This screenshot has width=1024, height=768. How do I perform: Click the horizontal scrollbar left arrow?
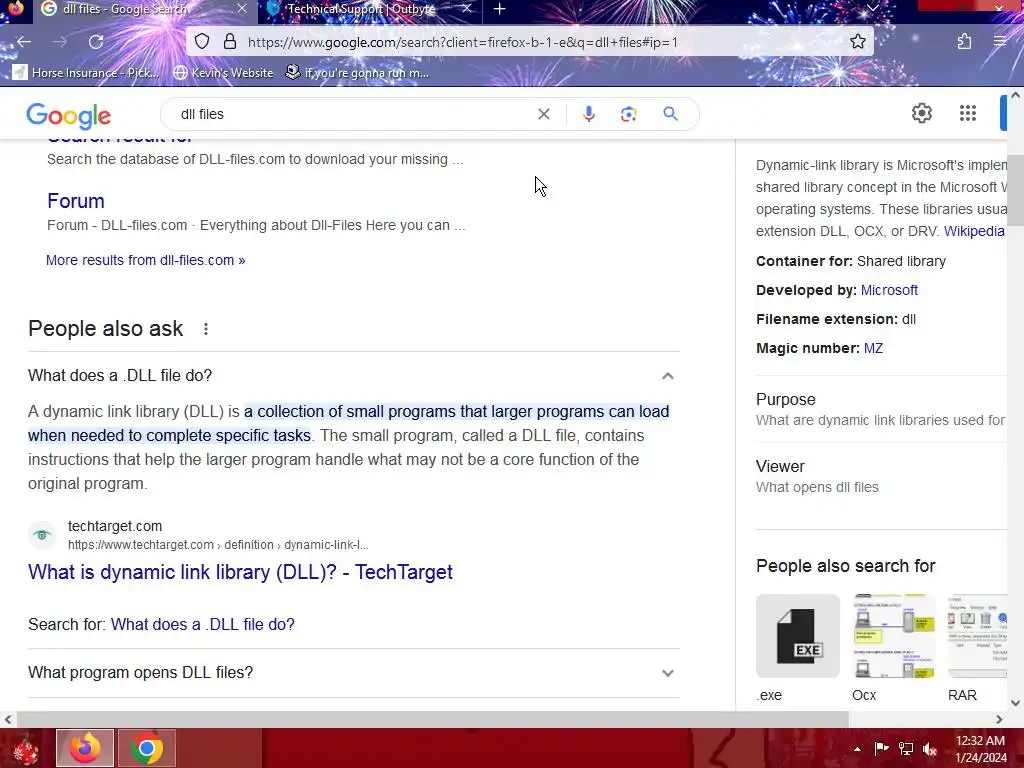[x=7, y=719]
